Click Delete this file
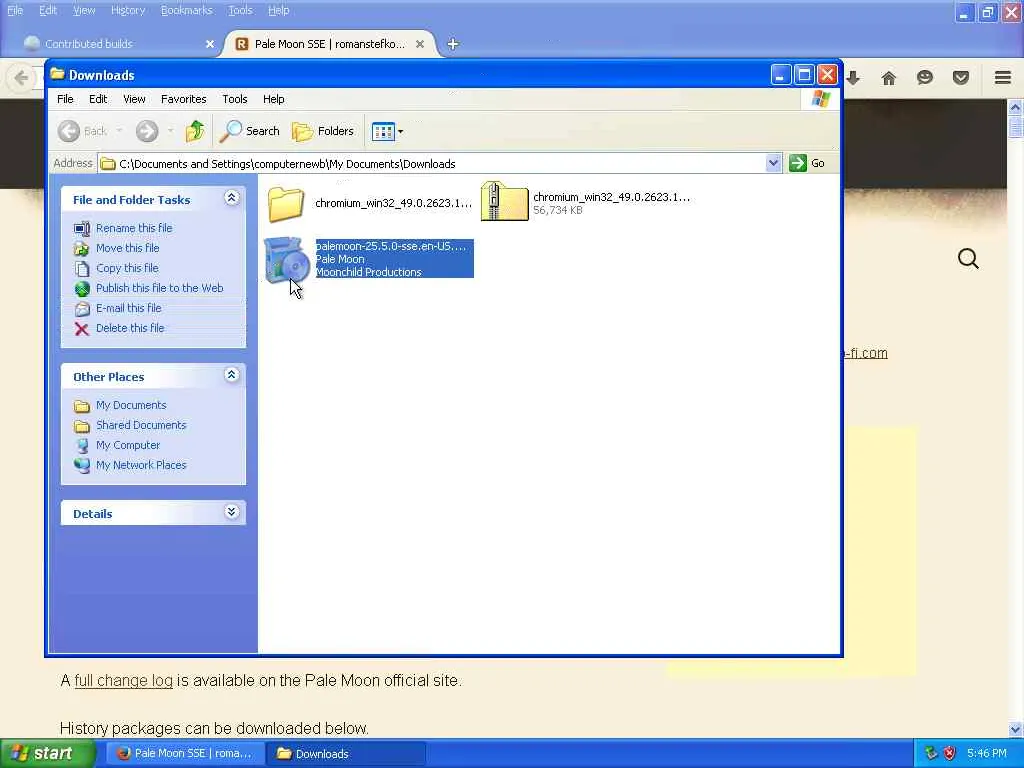Viewport: 1024px width, 768px height. click(x=130, y=328)
